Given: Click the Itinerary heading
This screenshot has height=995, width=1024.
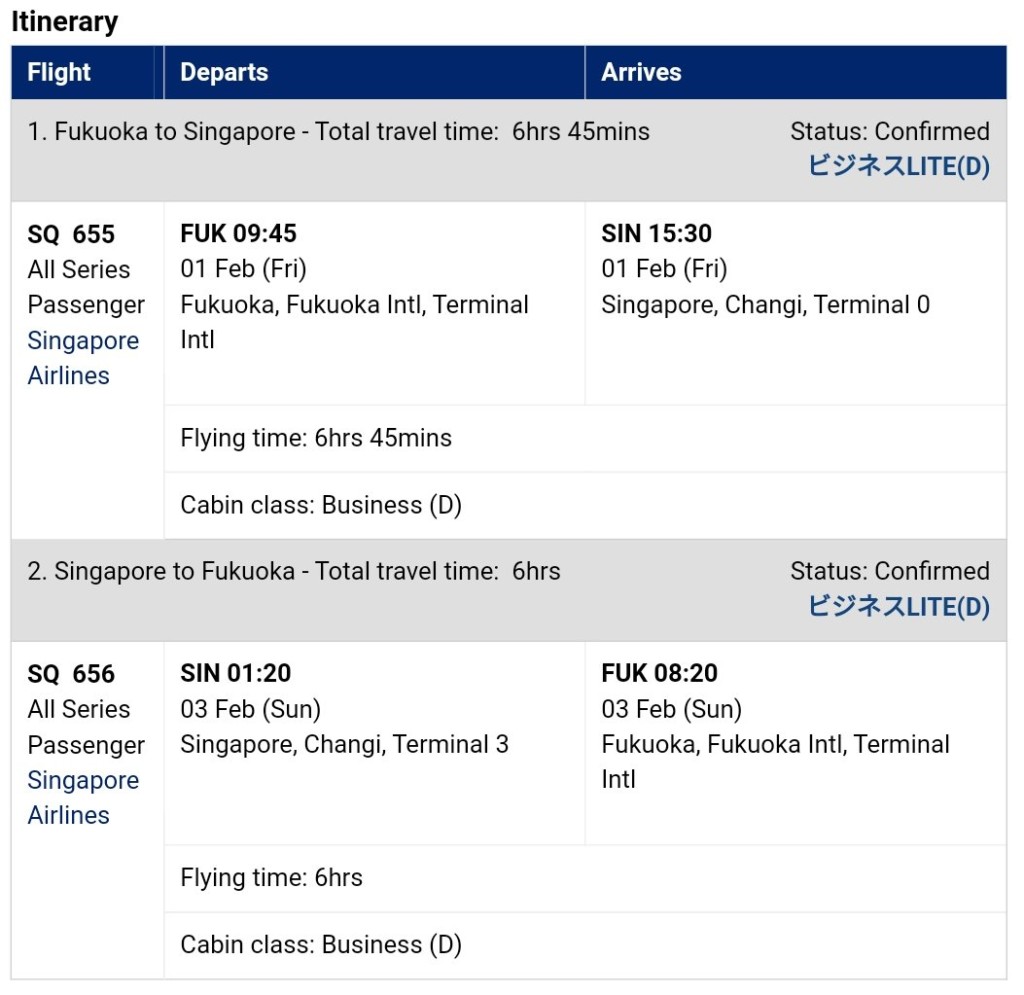Looking at the screenshot, I should (64, 22).
